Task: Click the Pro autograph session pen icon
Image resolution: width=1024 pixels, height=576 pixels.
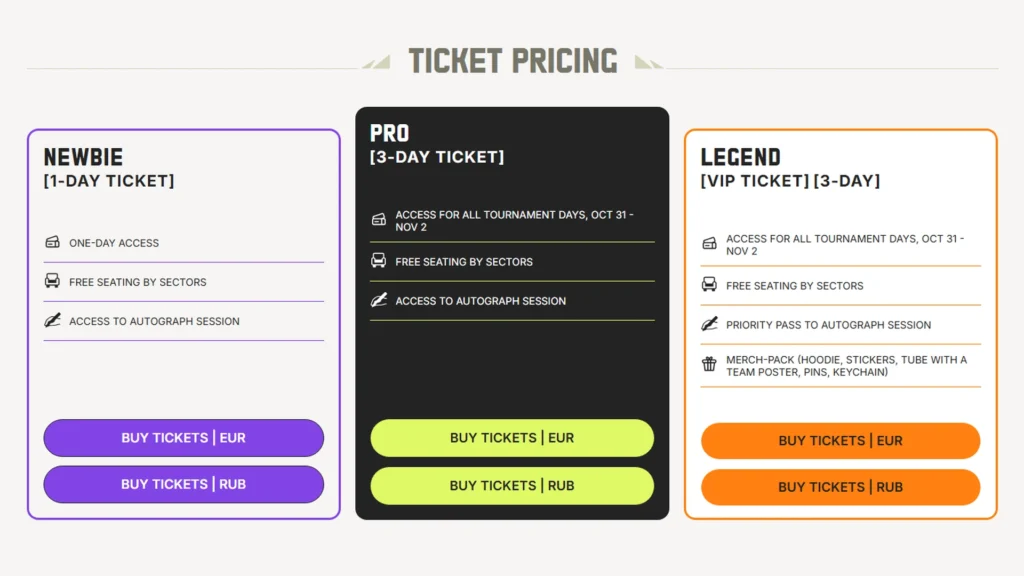Action: pos(379,300)
